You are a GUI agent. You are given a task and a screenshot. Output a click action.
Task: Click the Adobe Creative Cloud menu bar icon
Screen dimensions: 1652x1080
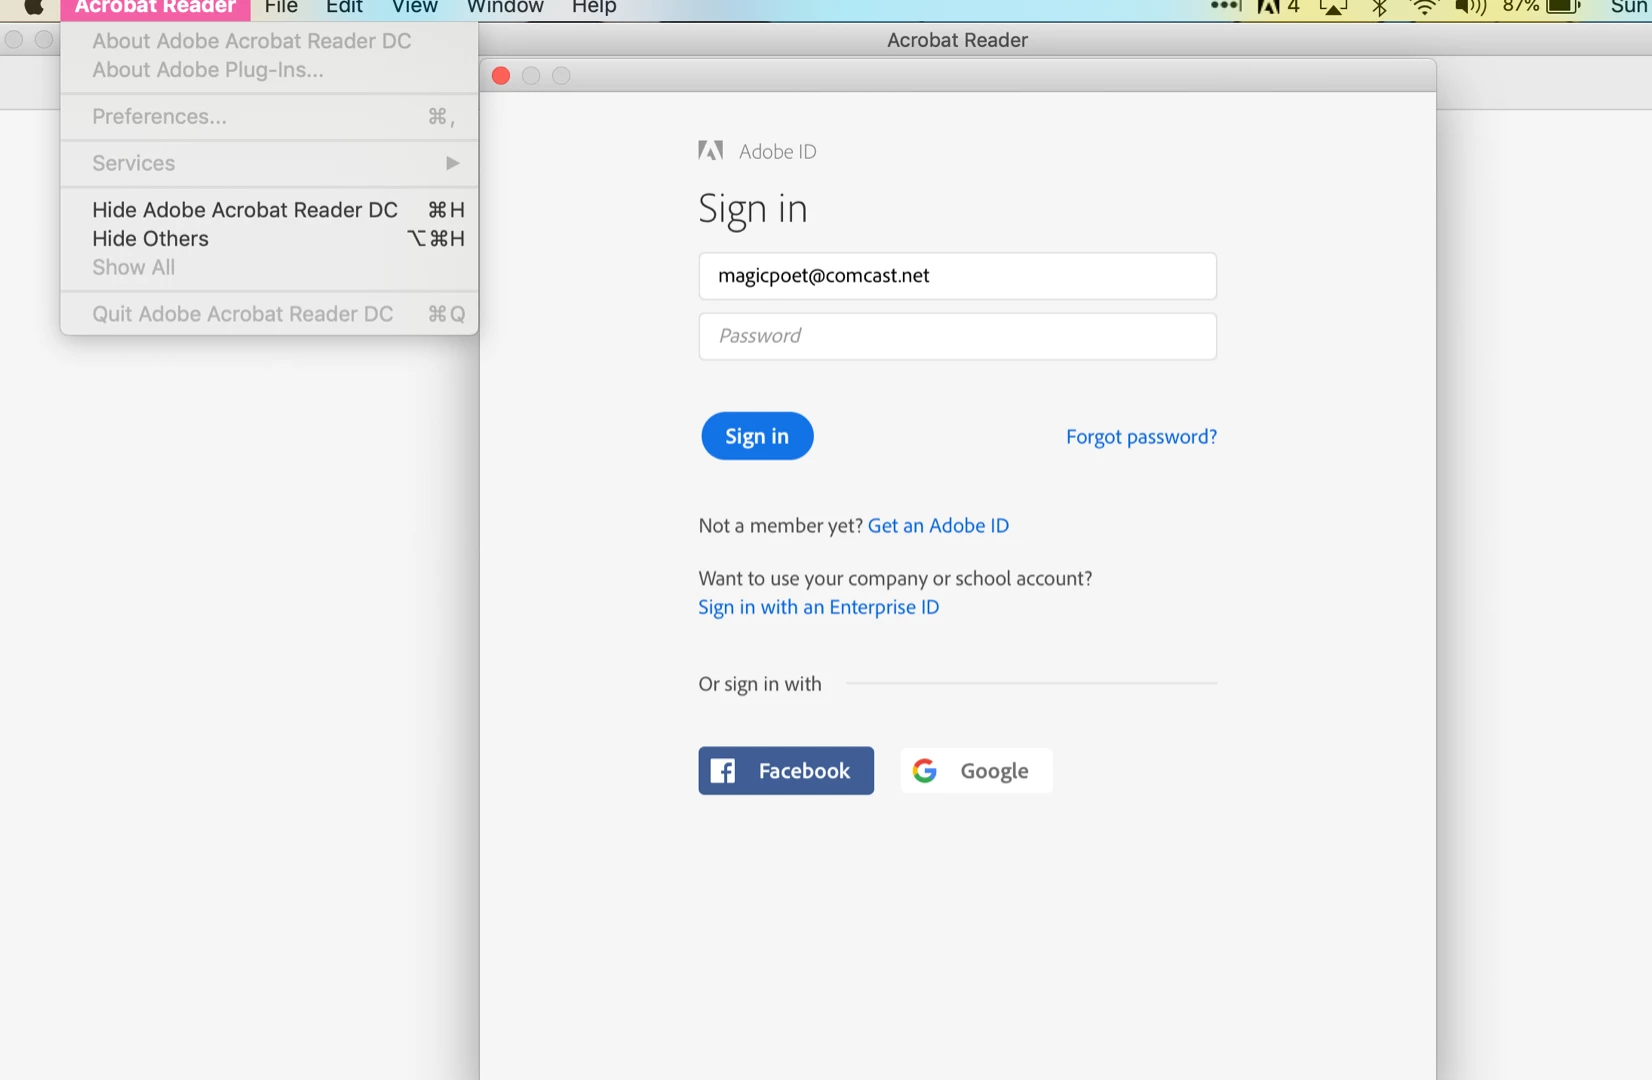1268,7
